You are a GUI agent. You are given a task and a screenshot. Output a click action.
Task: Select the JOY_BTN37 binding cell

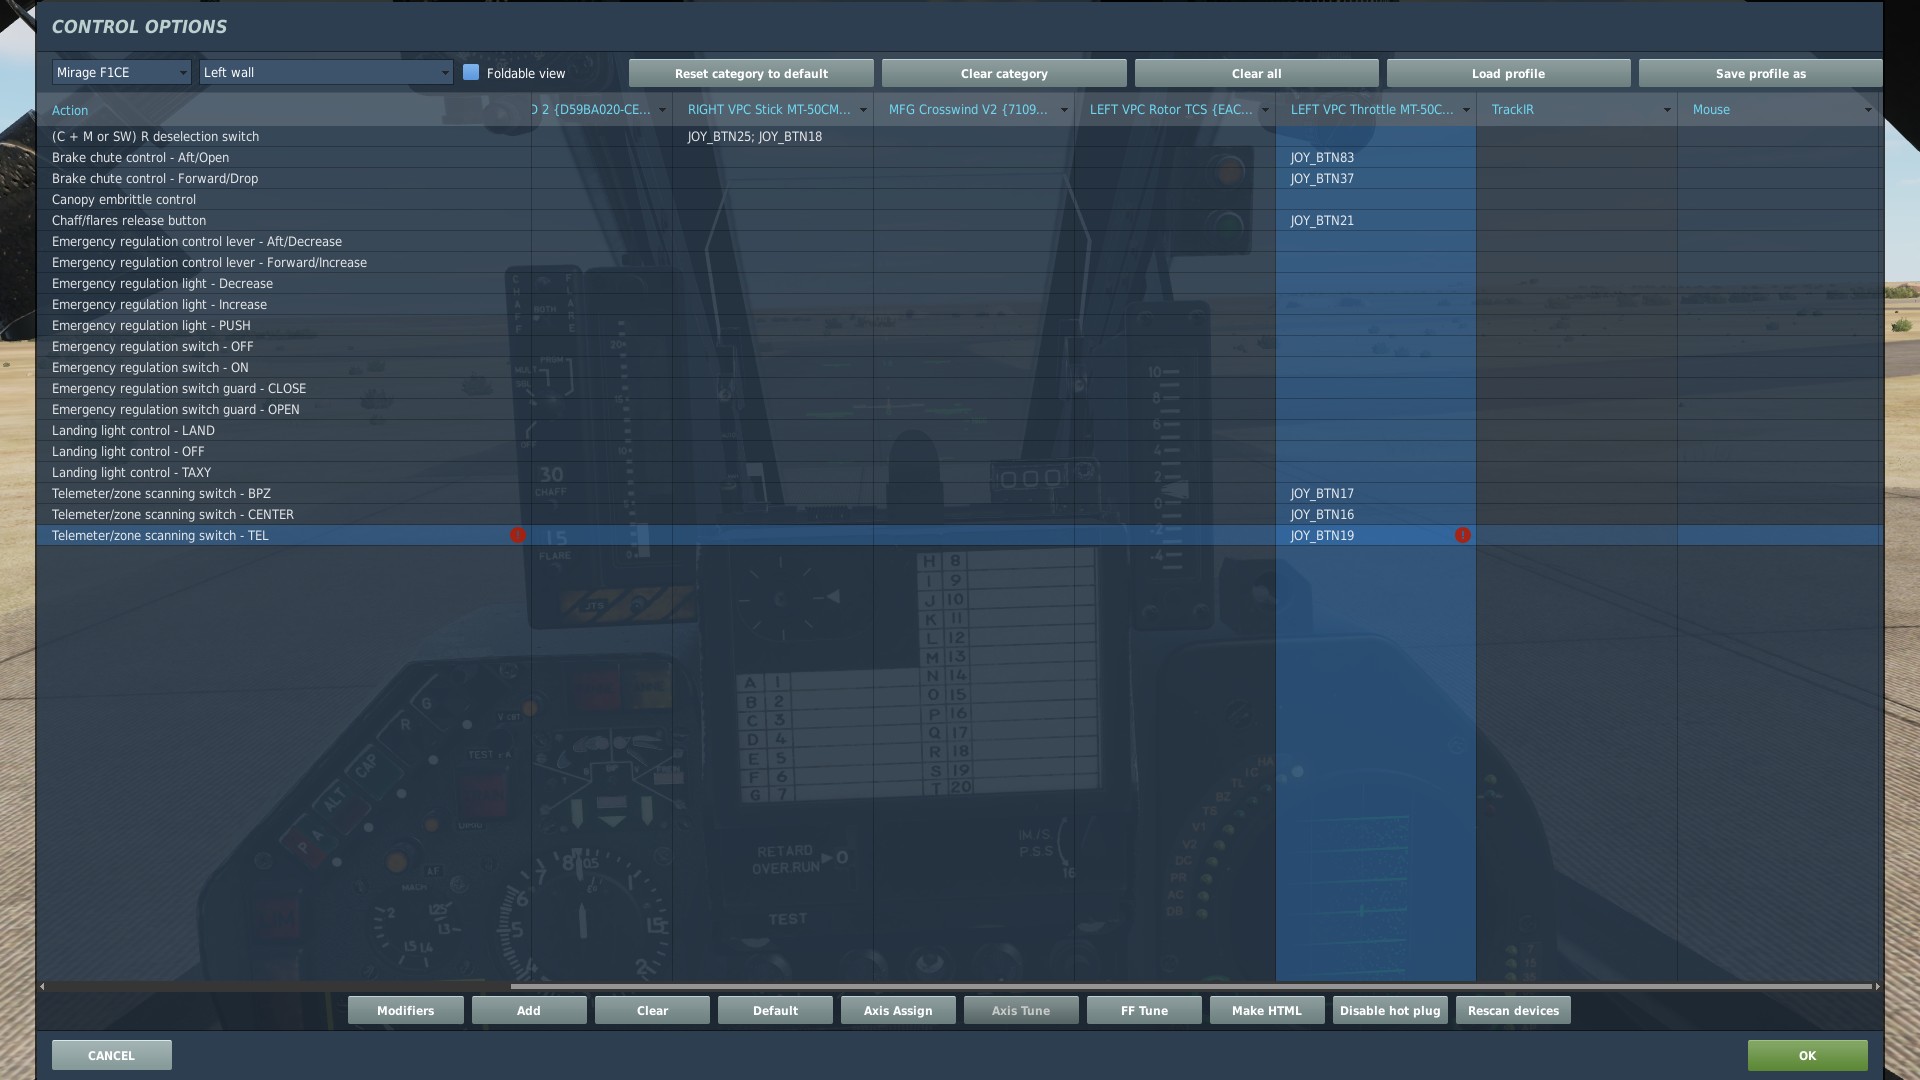click(x=1376, y=179)
